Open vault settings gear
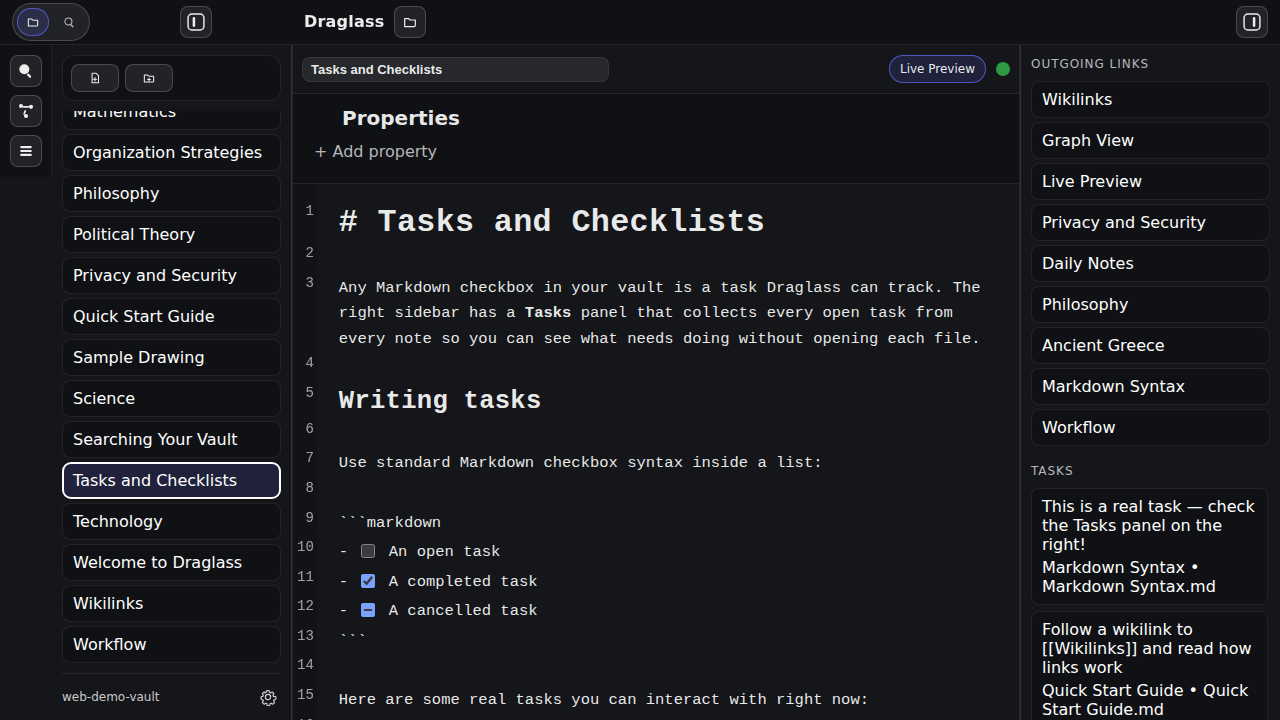This screenshot has height=720, width=1280. point(268,698)
